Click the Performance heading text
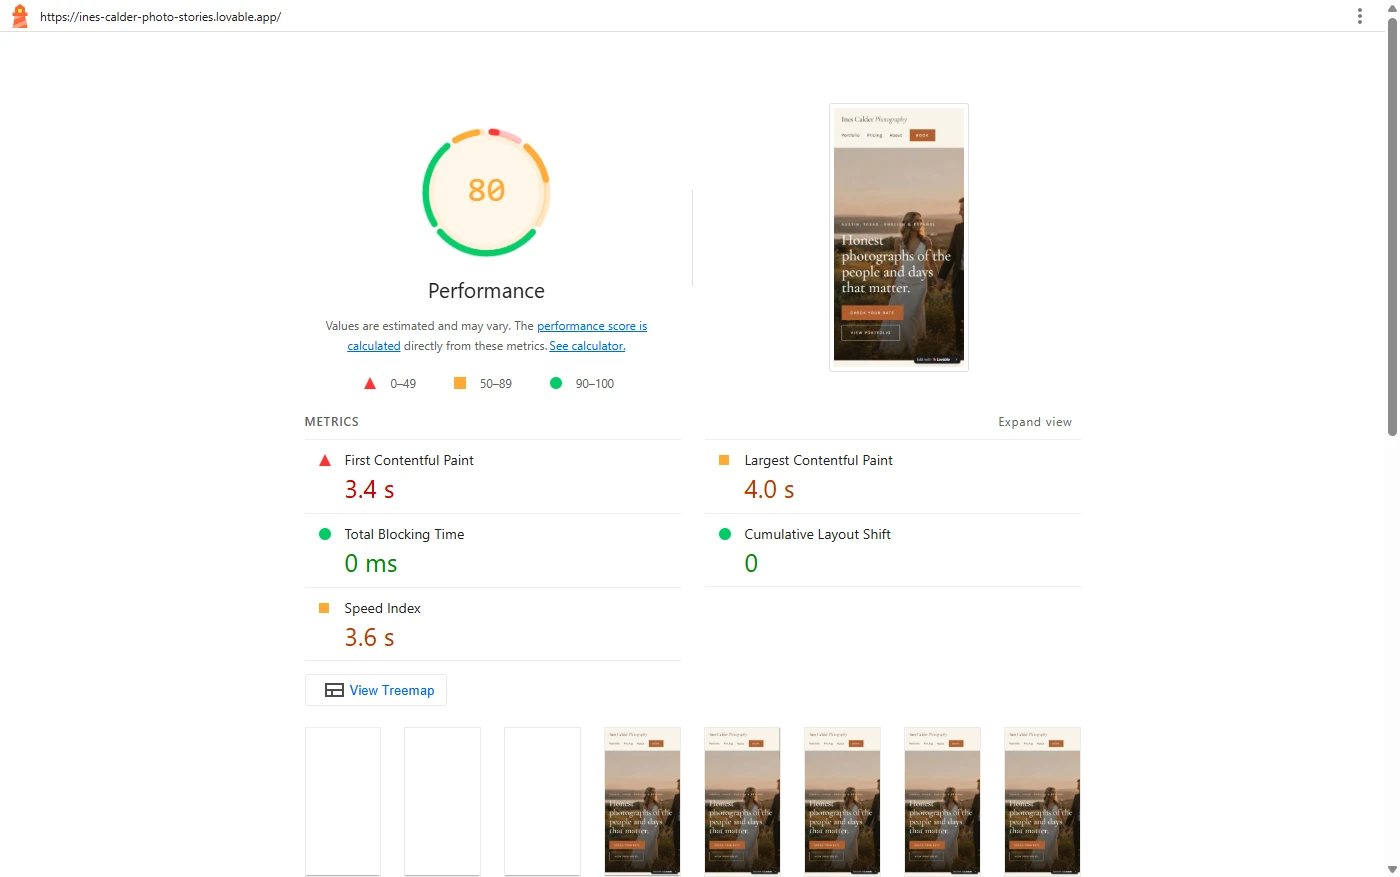The height and width of the screenshot is (877, 1400). [x=486, y=291]
